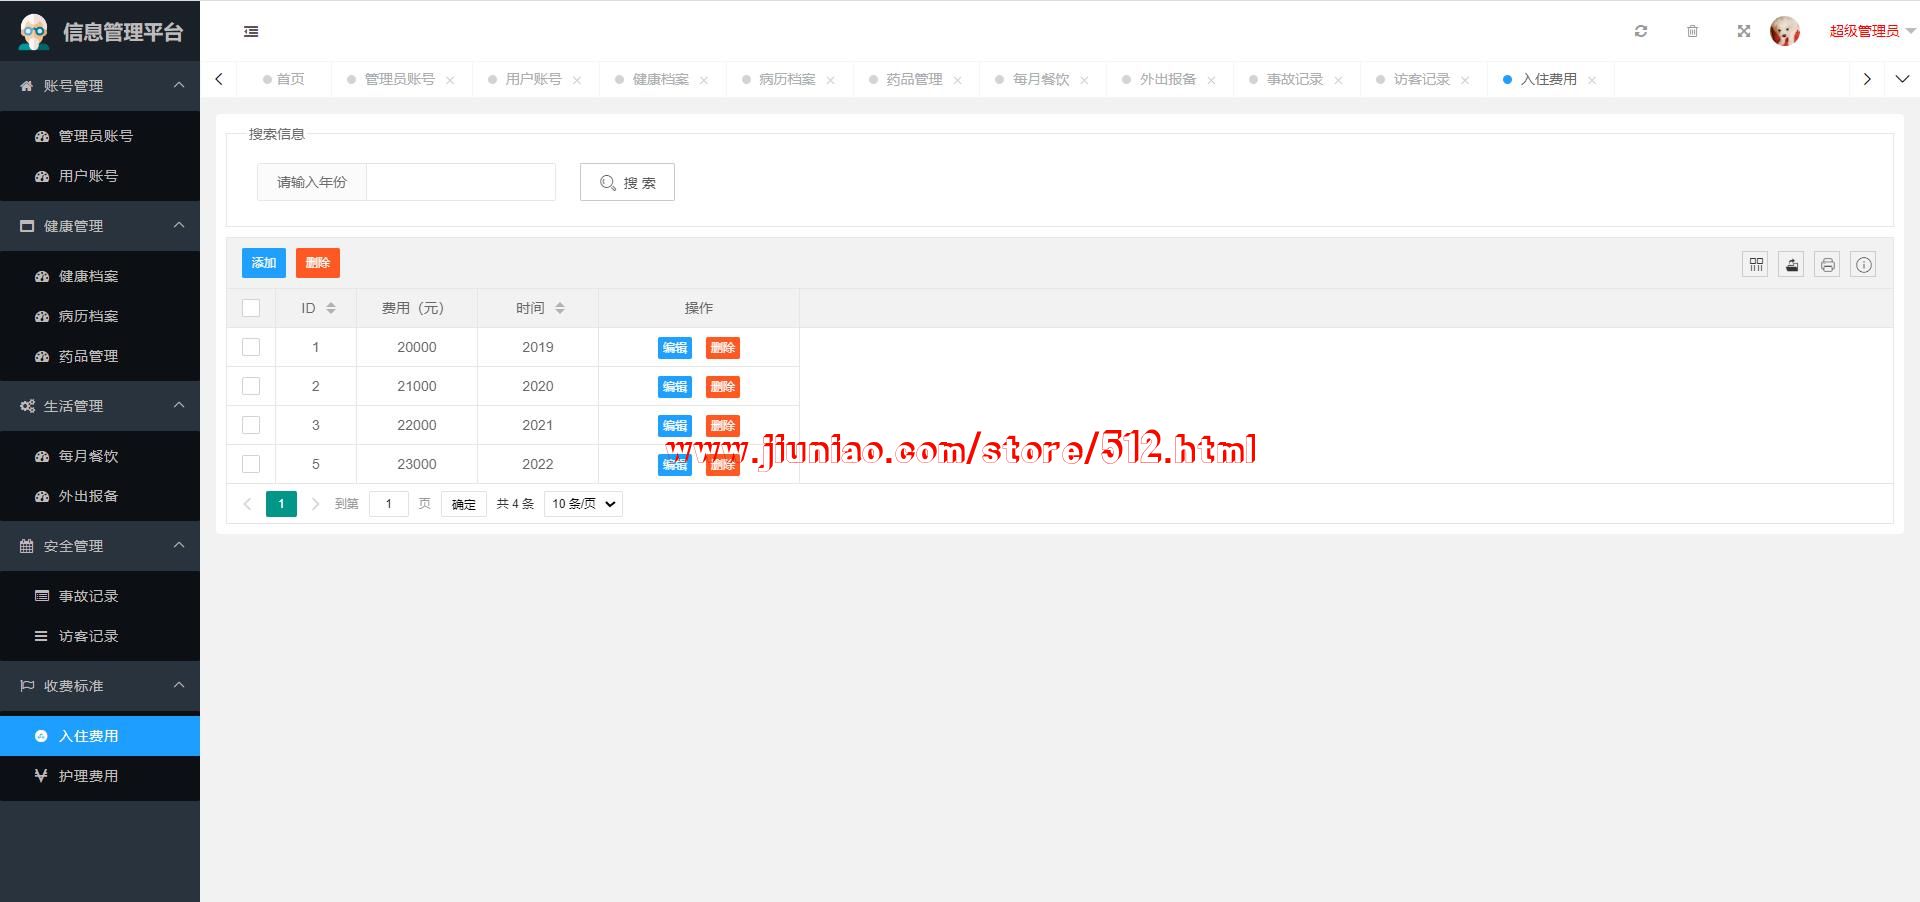Screen dimensions: 1920x902
Task: Print the table using the printer icon
Action: (1828, 264)
